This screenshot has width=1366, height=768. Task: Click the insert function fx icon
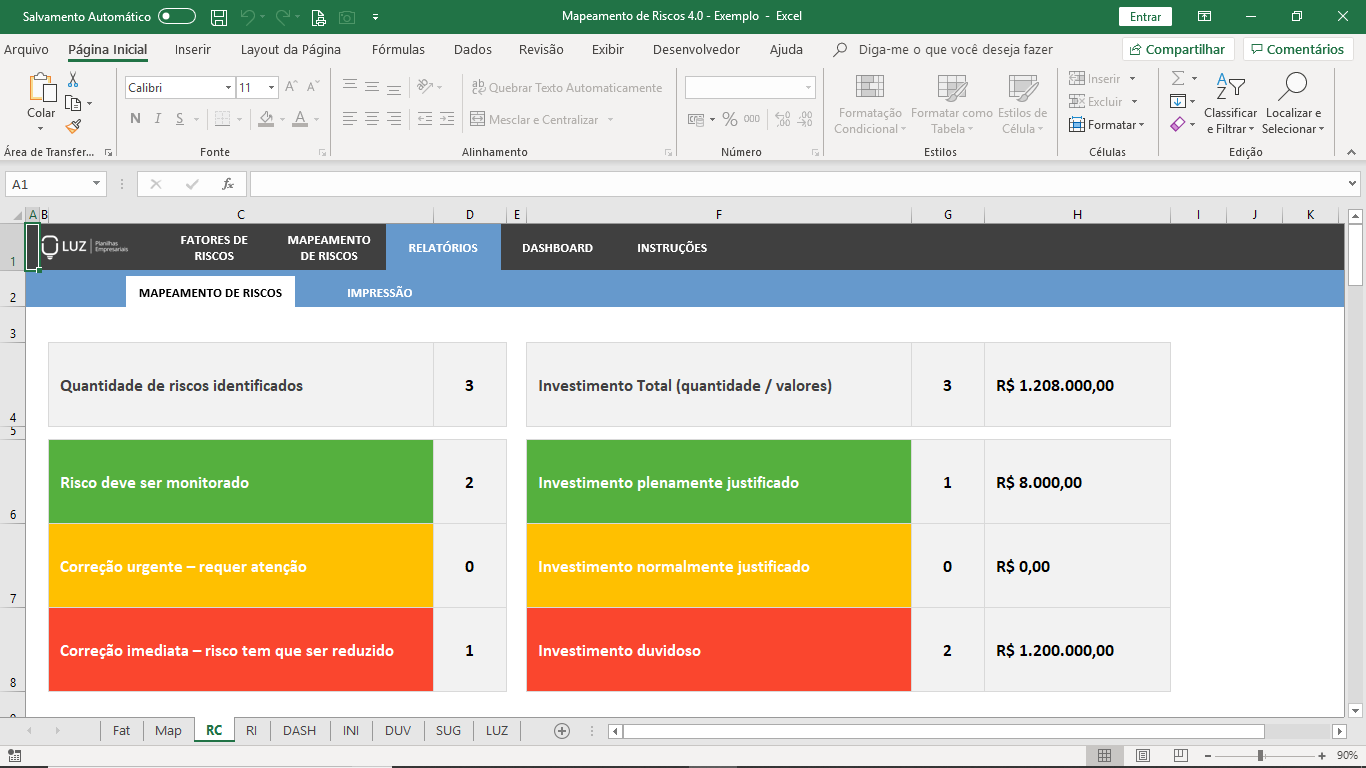(x=228, y=184)
